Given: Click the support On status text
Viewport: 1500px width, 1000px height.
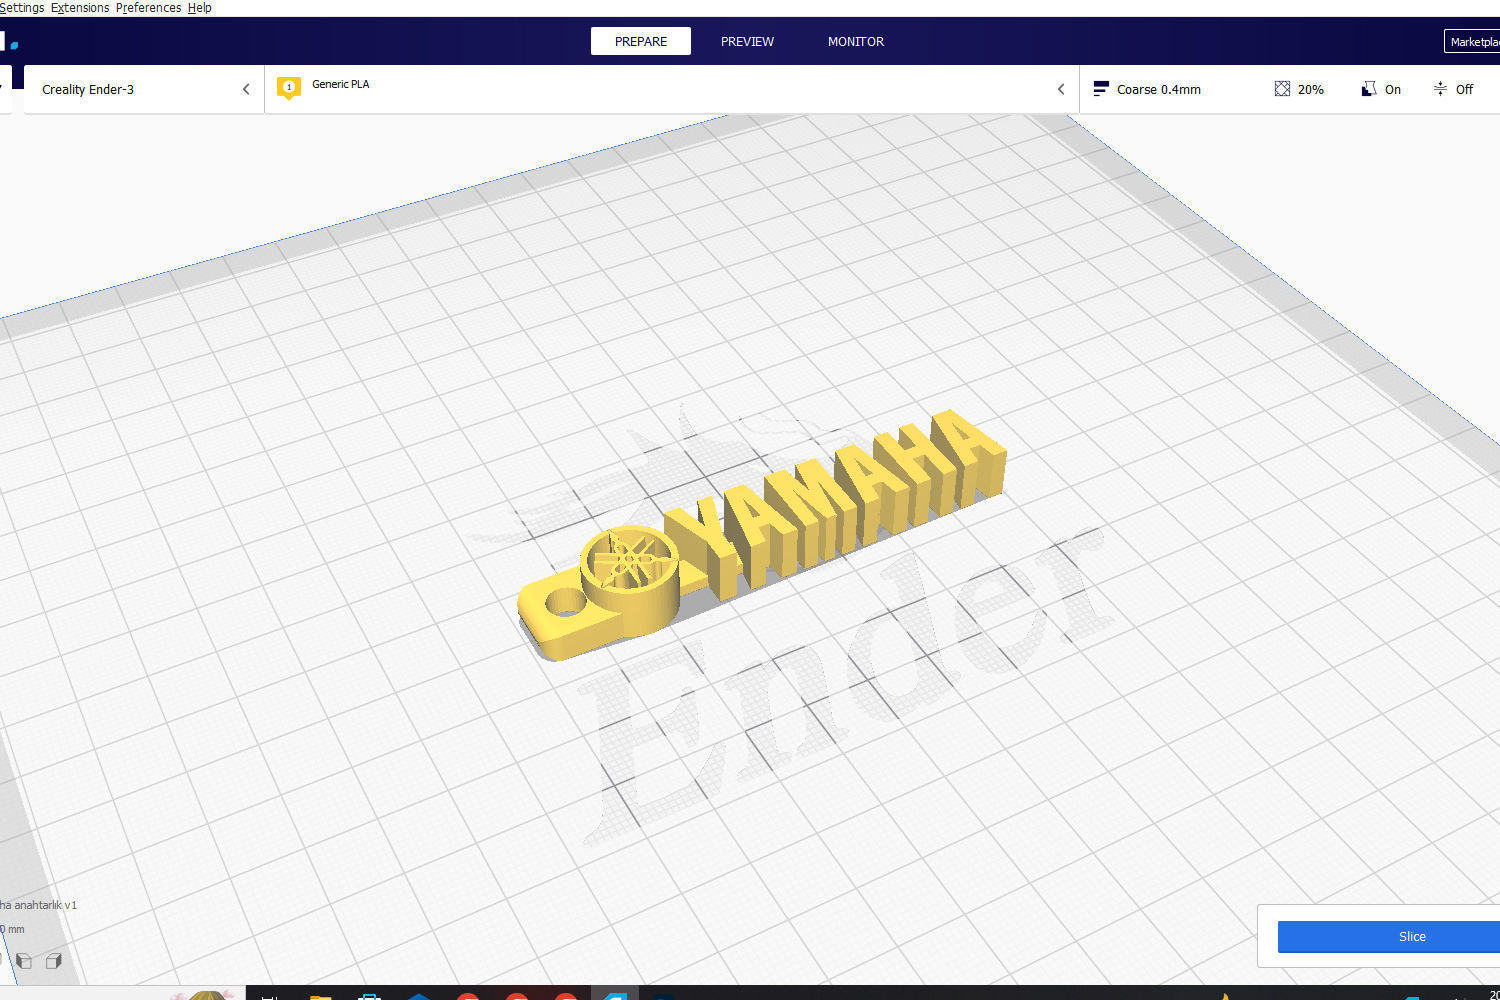Looking at the screenshot, I should pos(1393,90).
